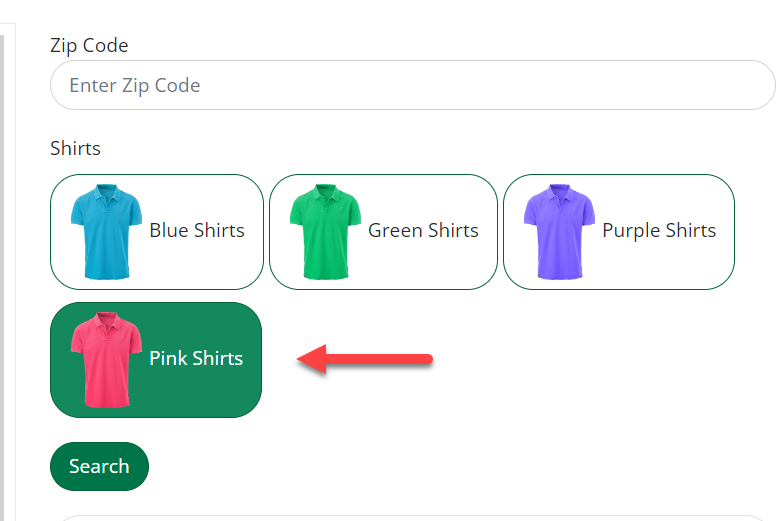This screenshot has width=780, height=521.
Task: Click the Search button
Action: point(99,466)
